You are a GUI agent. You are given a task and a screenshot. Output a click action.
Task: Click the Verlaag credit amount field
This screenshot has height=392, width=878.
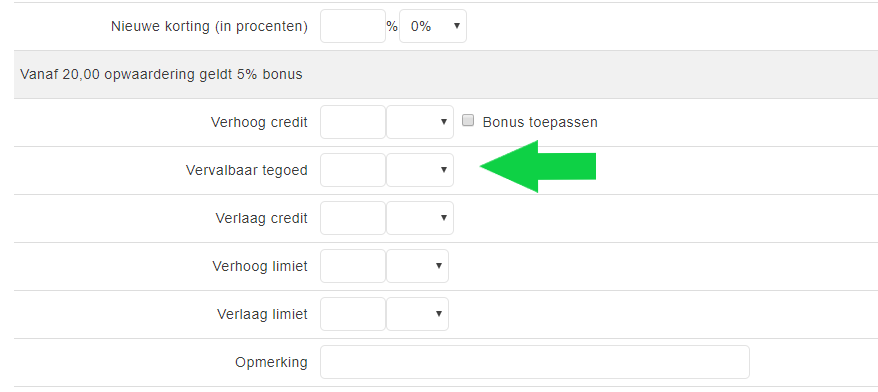[x=353, y=218]
